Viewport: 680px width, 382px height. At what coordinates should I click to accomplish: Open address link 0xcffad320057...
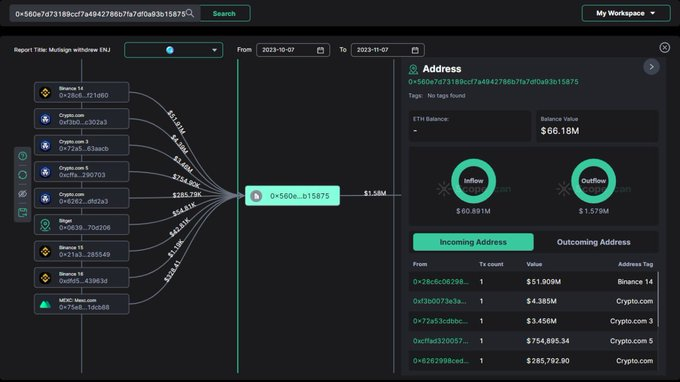tap(441, 341)
